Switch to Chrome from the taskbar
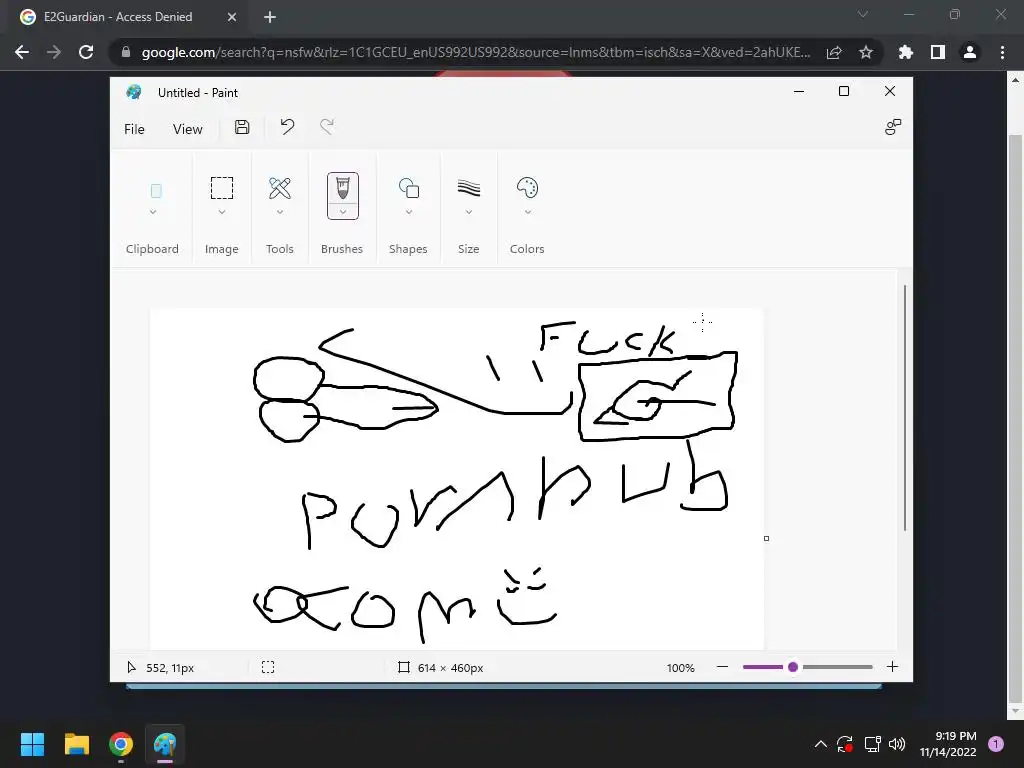Viewport: 1024px width, 768px height. pyautogui.click(x=121, y=744)
